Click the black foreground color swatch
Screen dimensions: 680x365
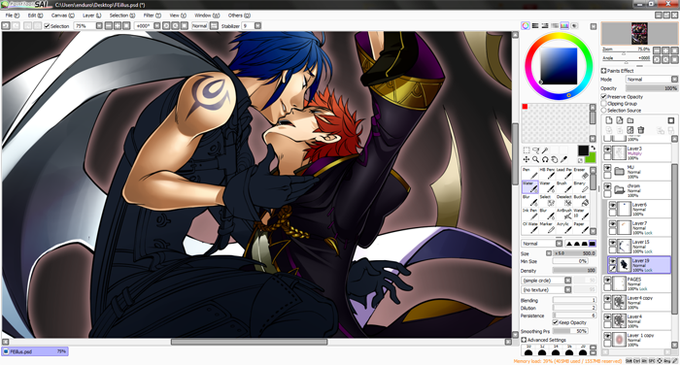pyautogui.click(x=583, y=150)
